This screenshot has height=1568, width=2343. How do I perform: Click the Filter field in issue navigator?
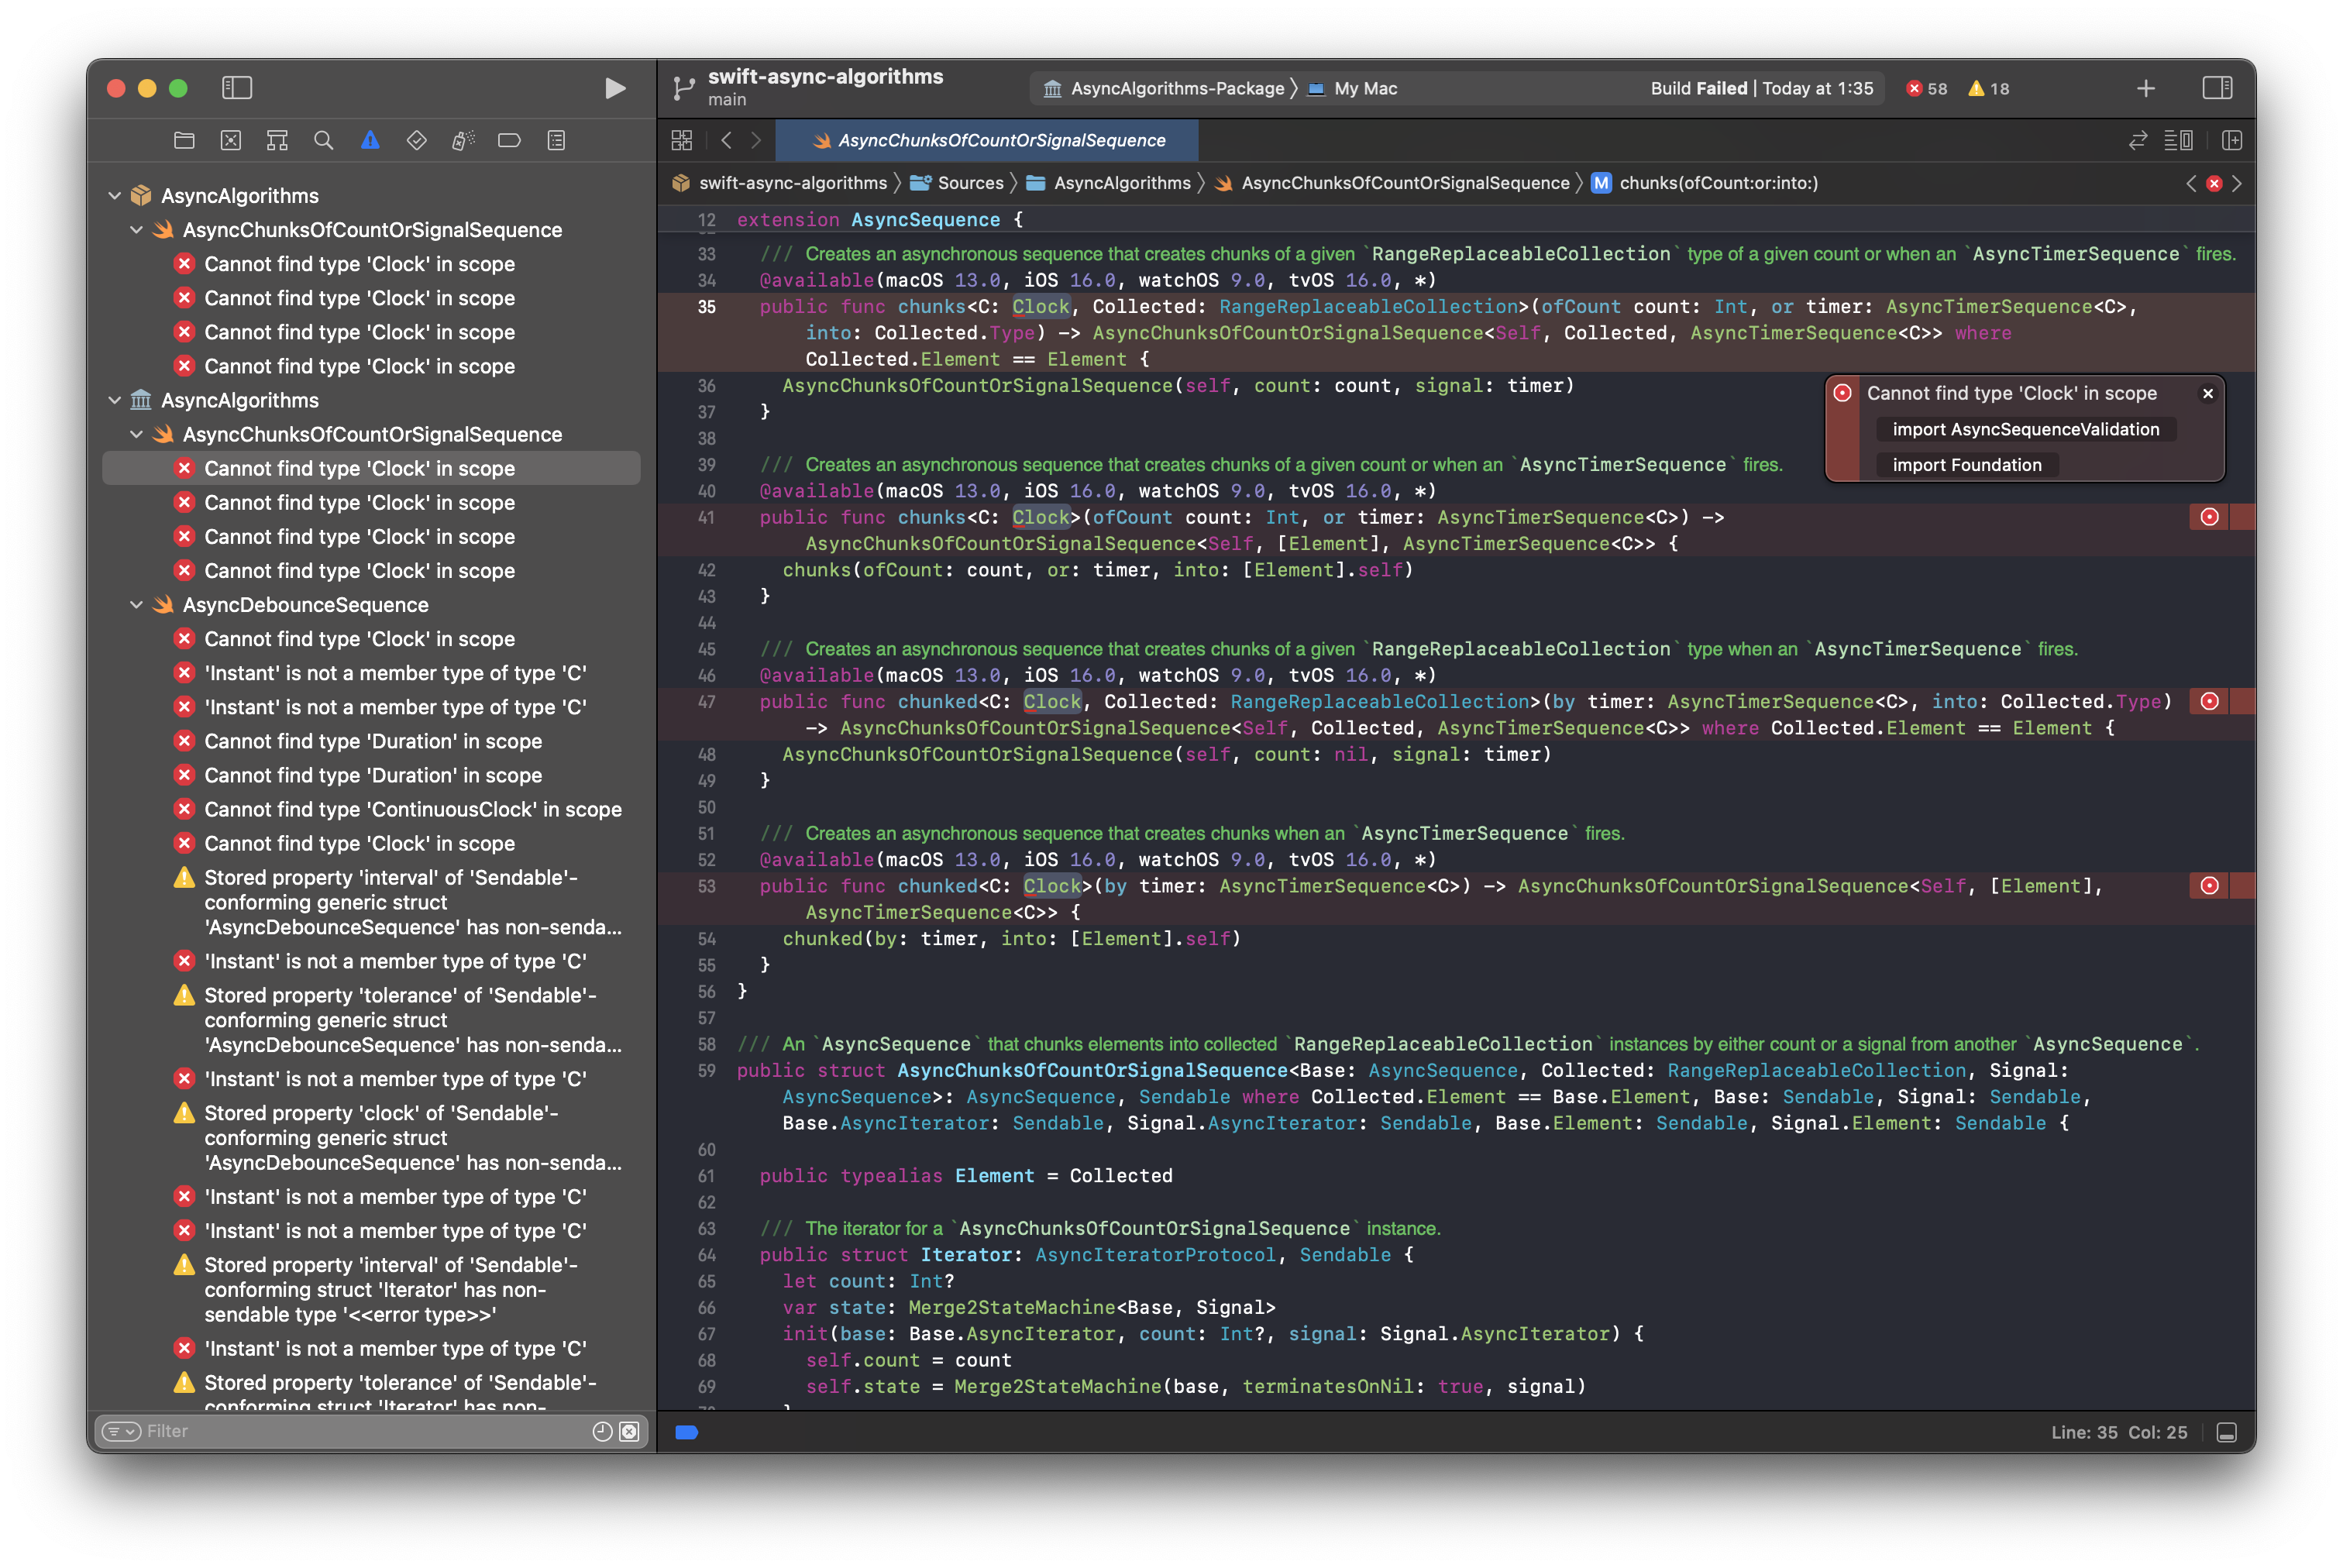pos(365,1432)
